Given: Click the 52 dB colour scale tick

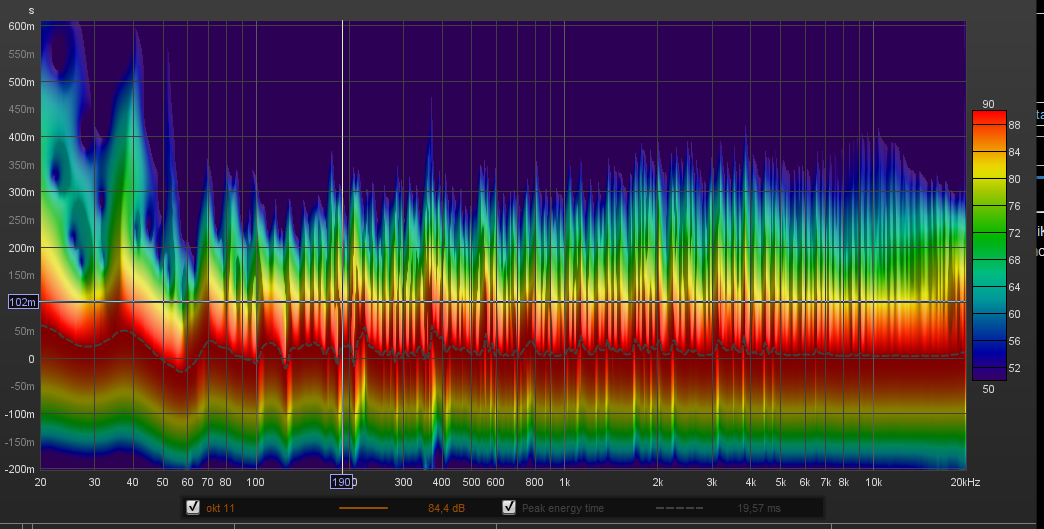Looking at the screenshot, I should [x=1014, y=368].
